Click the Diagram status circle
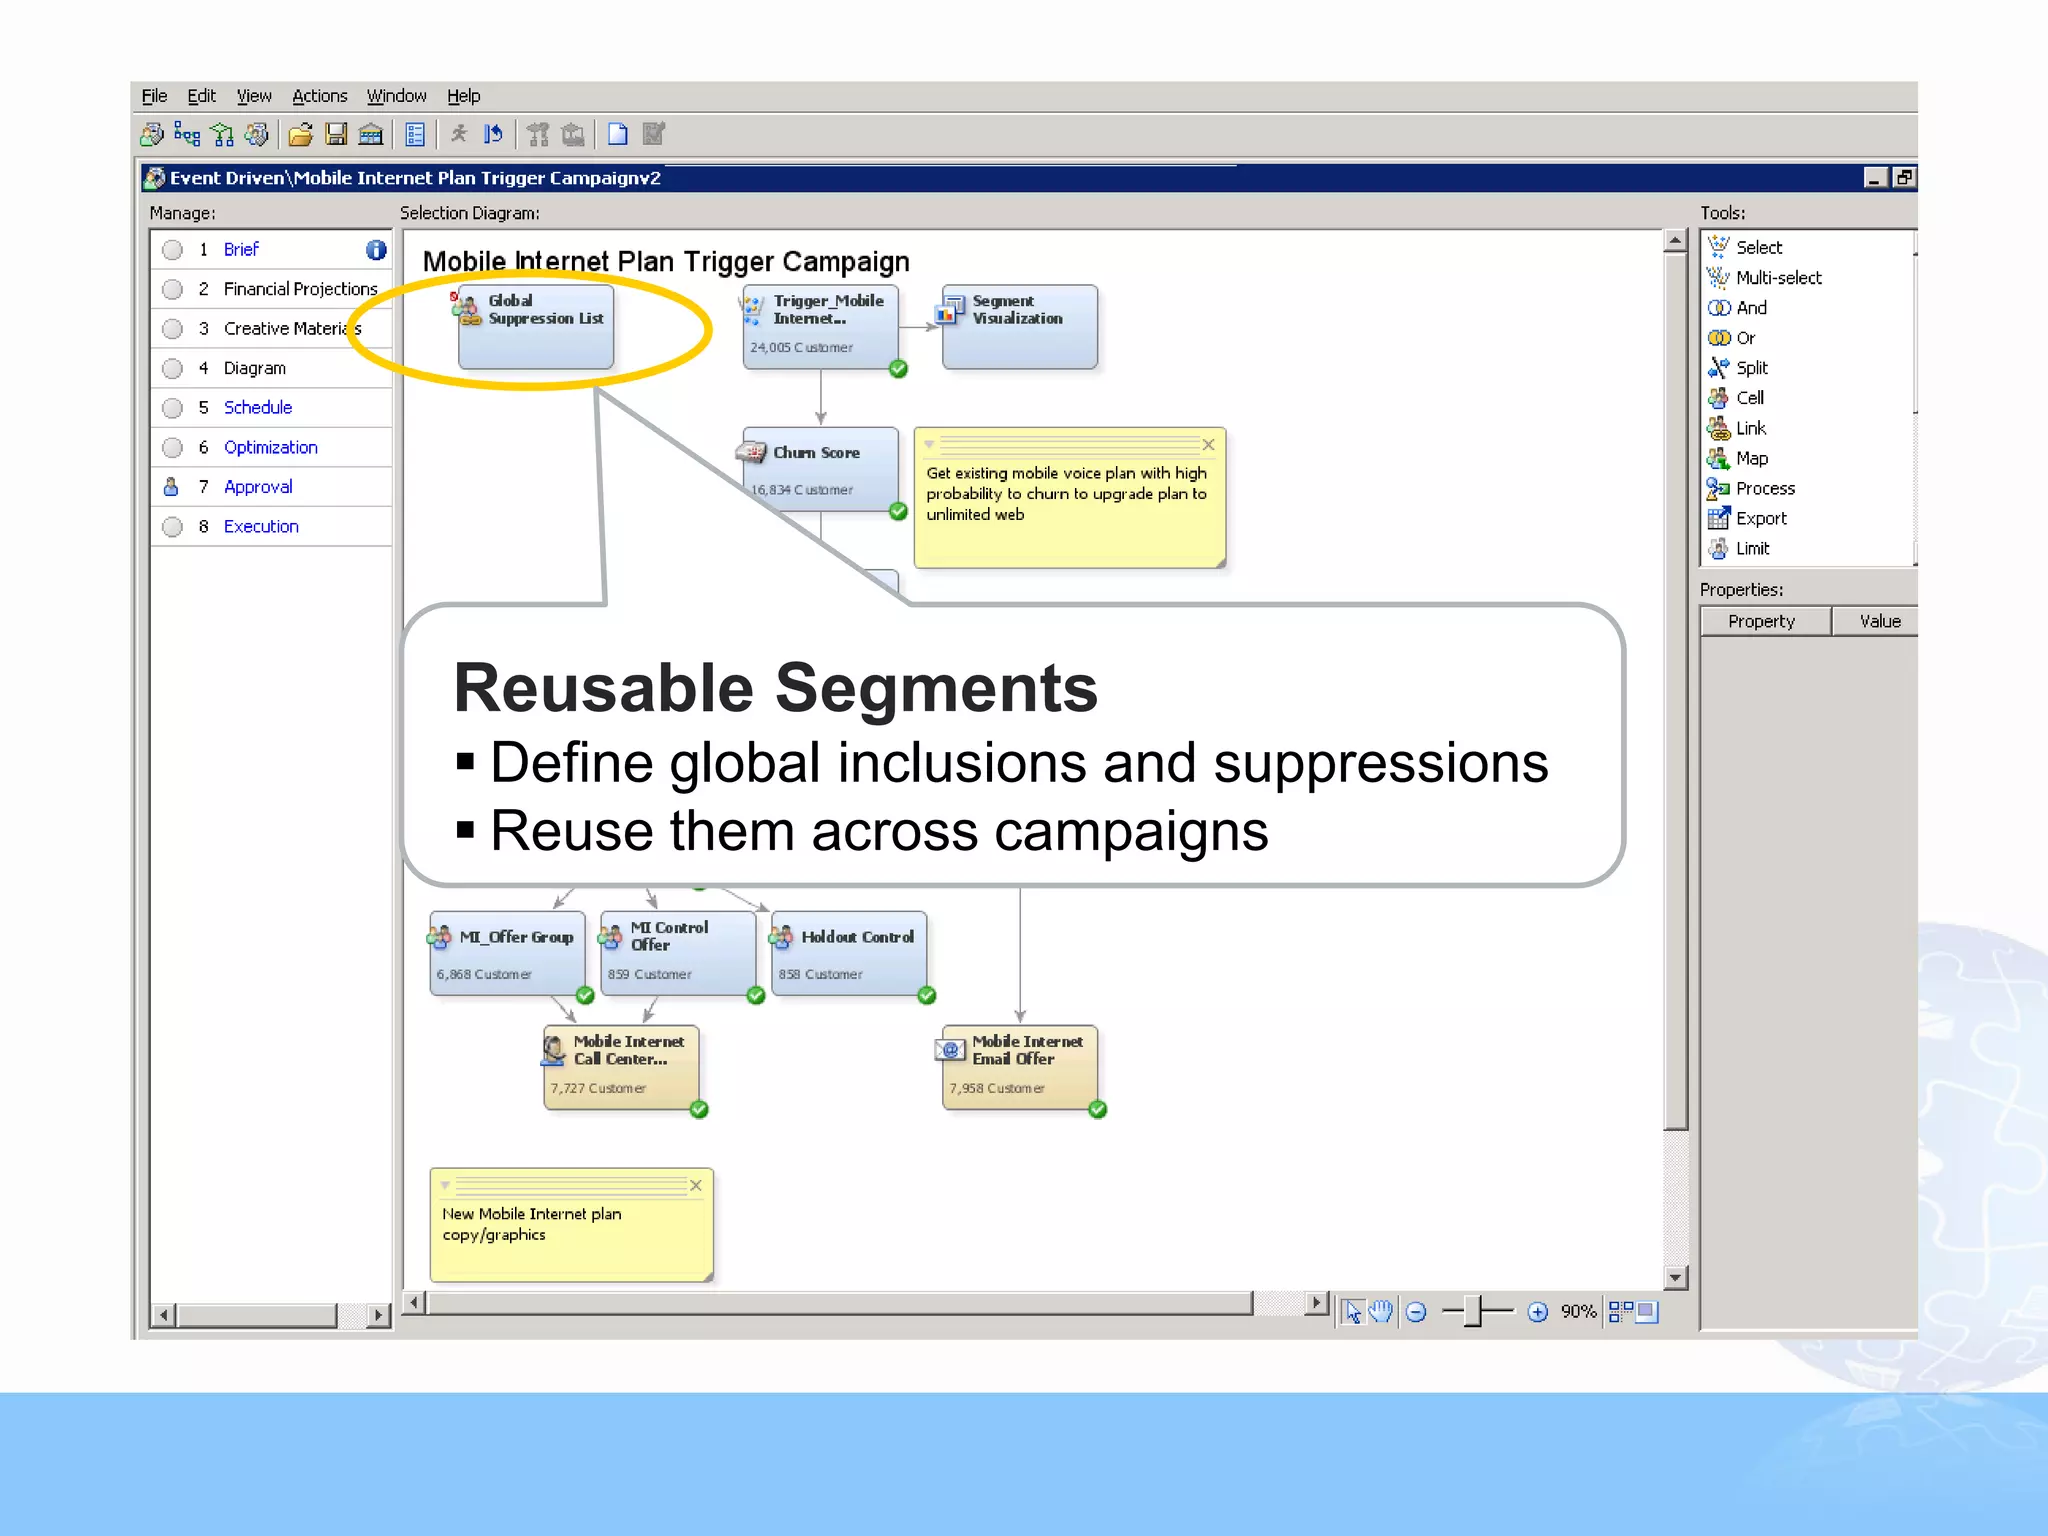The height and width of the screenshot is (1536, 2048). [x=172, y=368]
